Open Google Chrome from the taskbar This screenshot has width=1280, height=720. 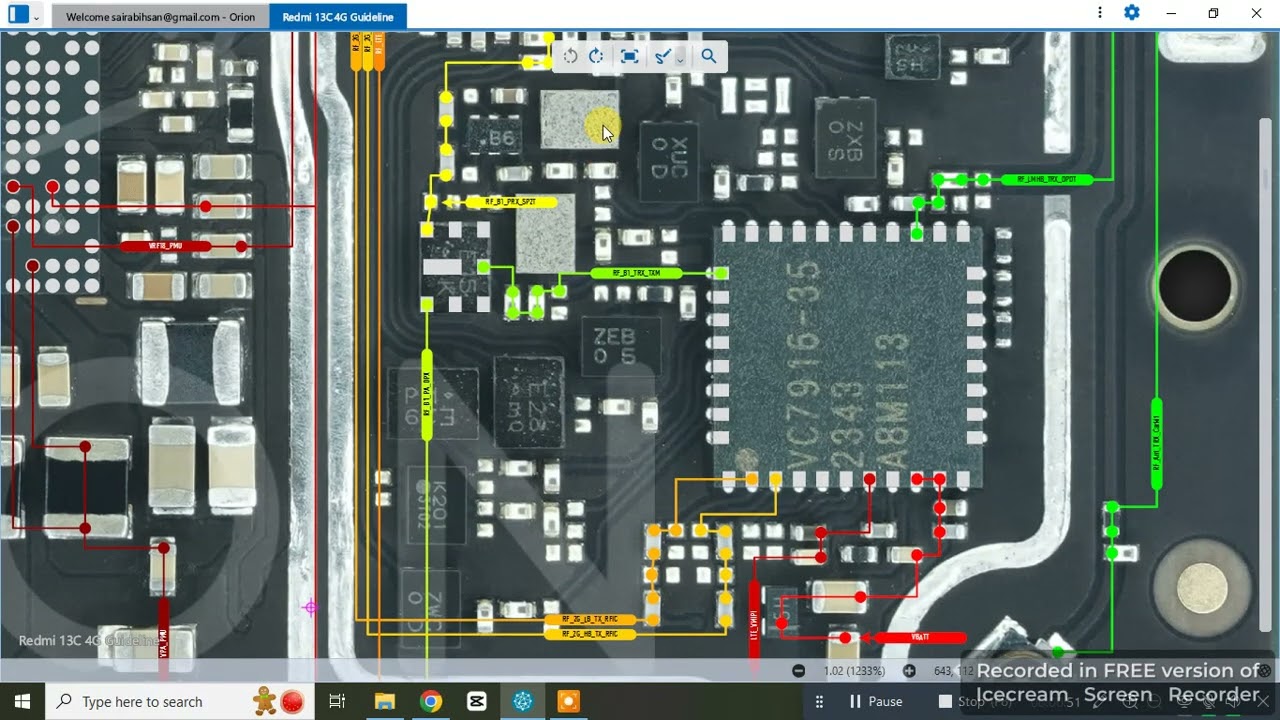(x=431, y=701)
